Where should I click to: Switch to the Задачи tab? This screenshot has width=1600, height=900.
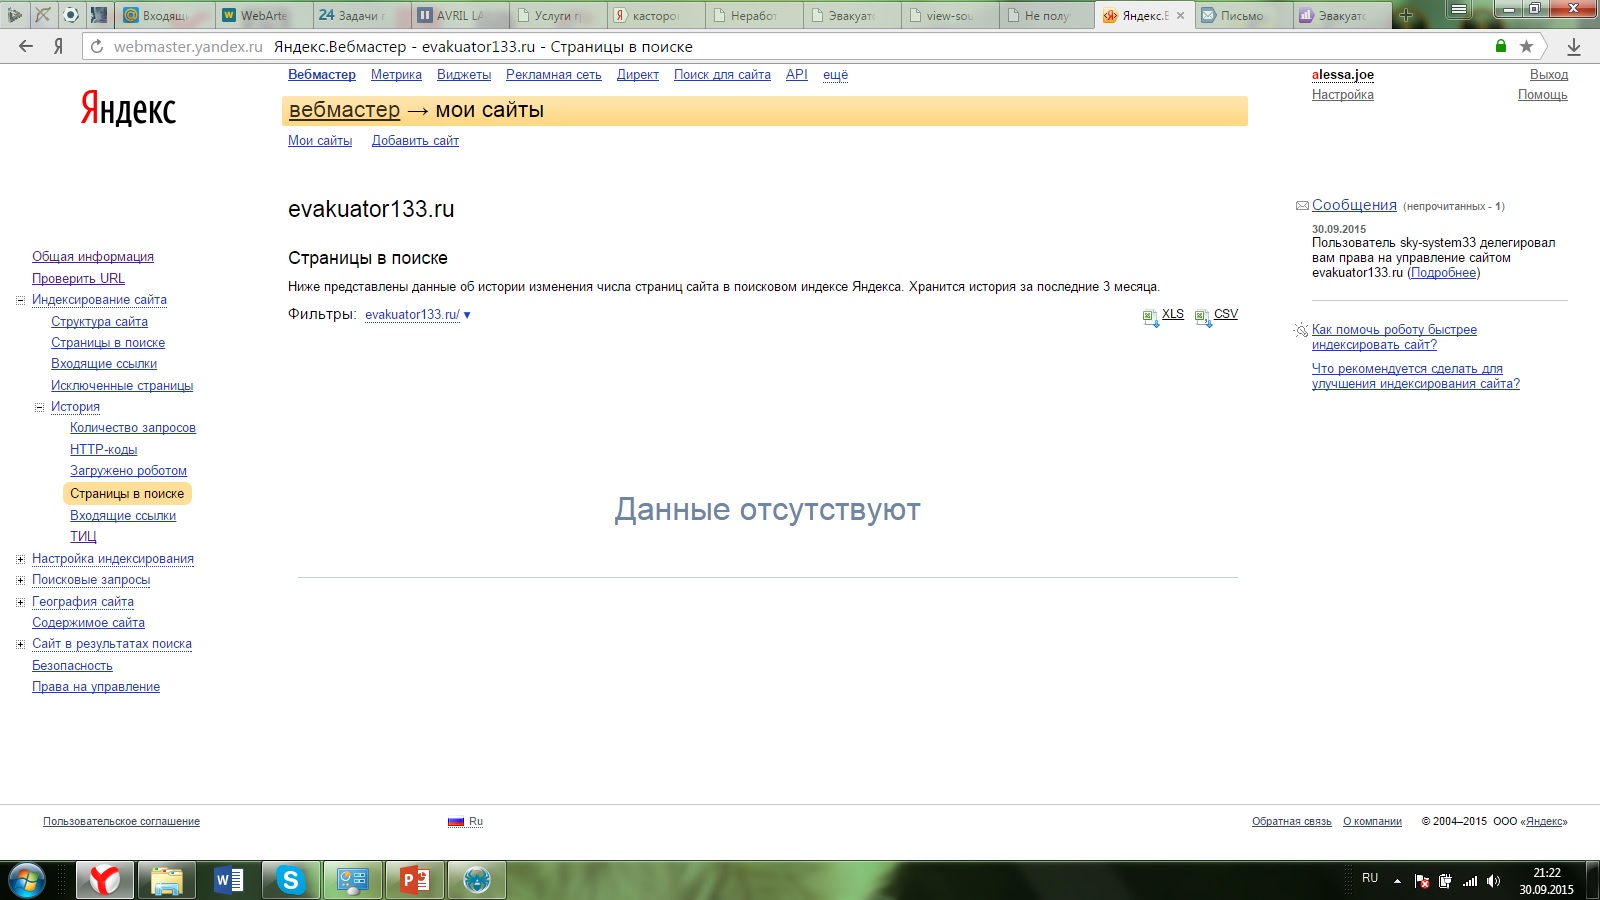362,16
